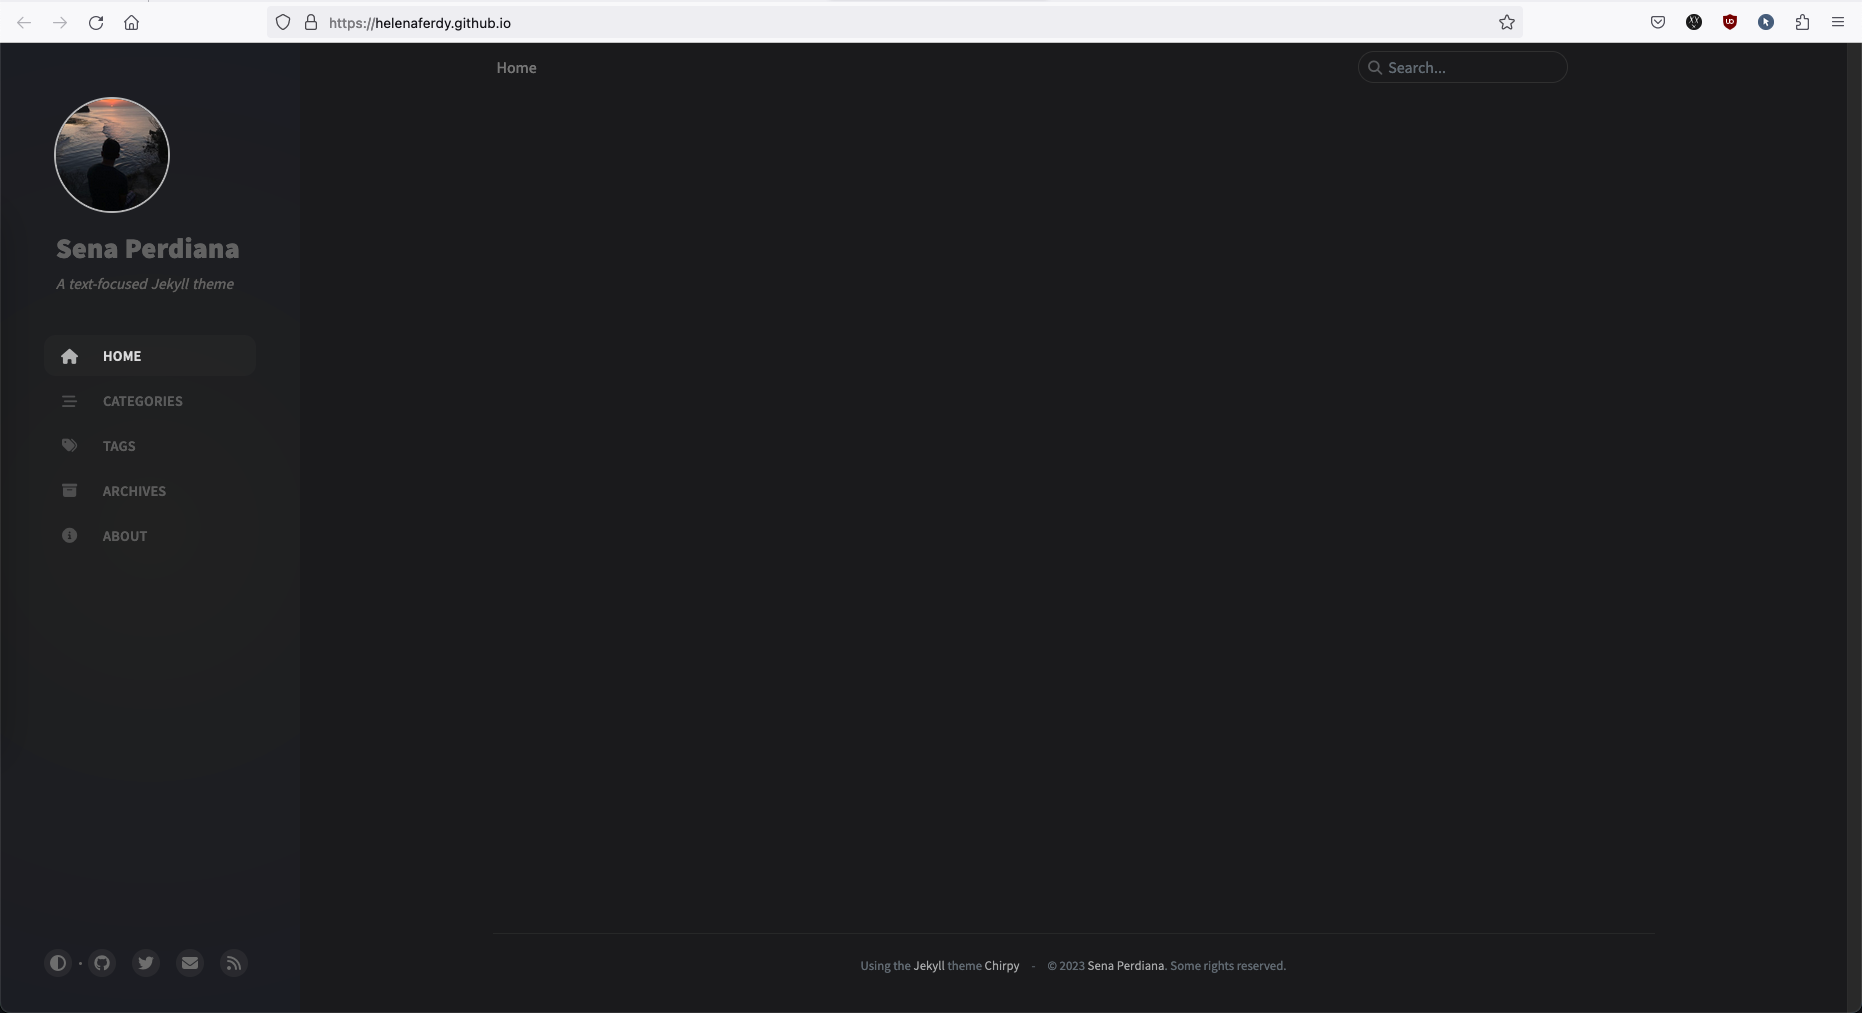
Task: Bookmark this page with star icon
Action: [1507, 22]
